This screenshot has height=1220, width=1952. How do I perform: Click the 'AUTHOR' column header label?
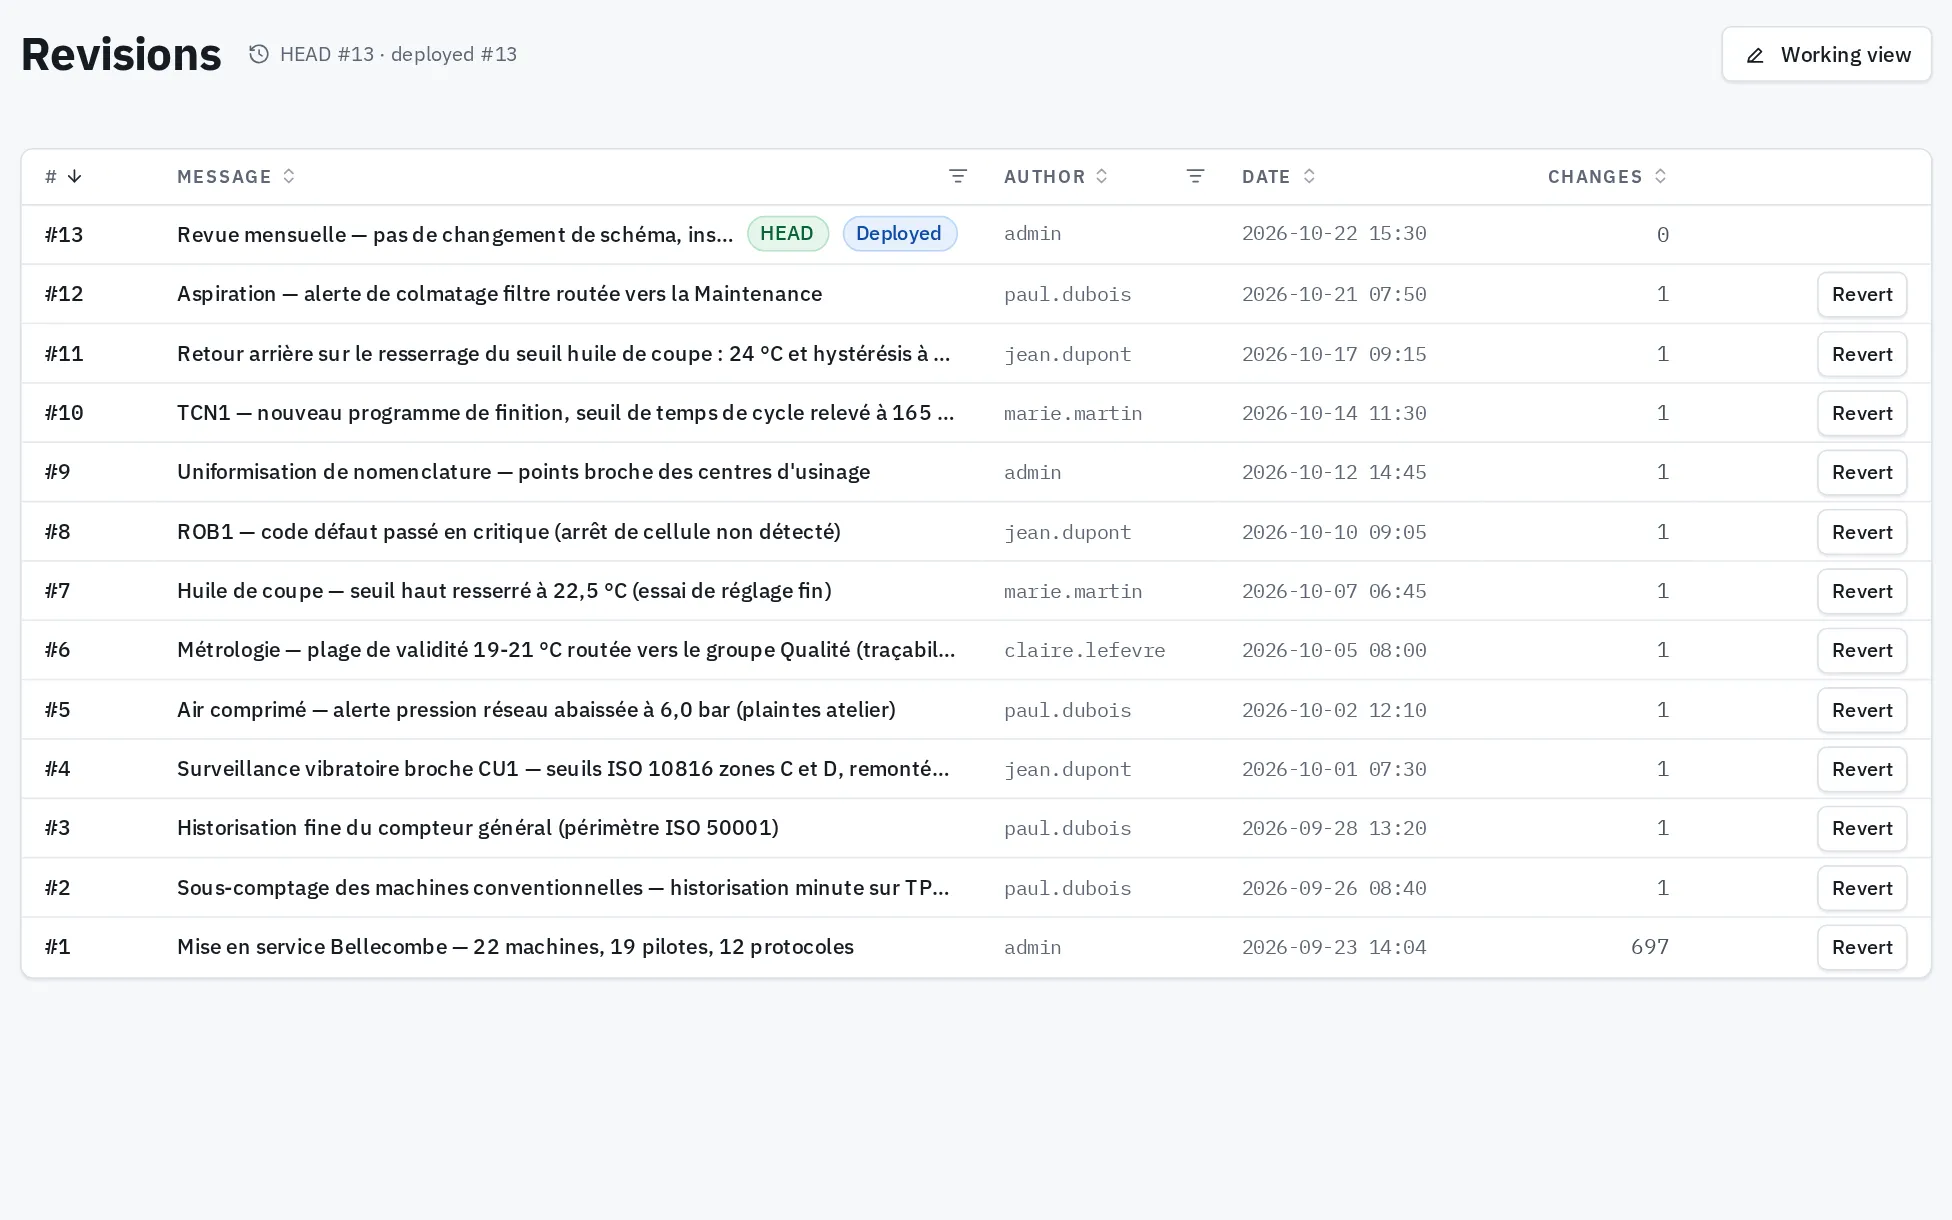tap(1044, 177)
